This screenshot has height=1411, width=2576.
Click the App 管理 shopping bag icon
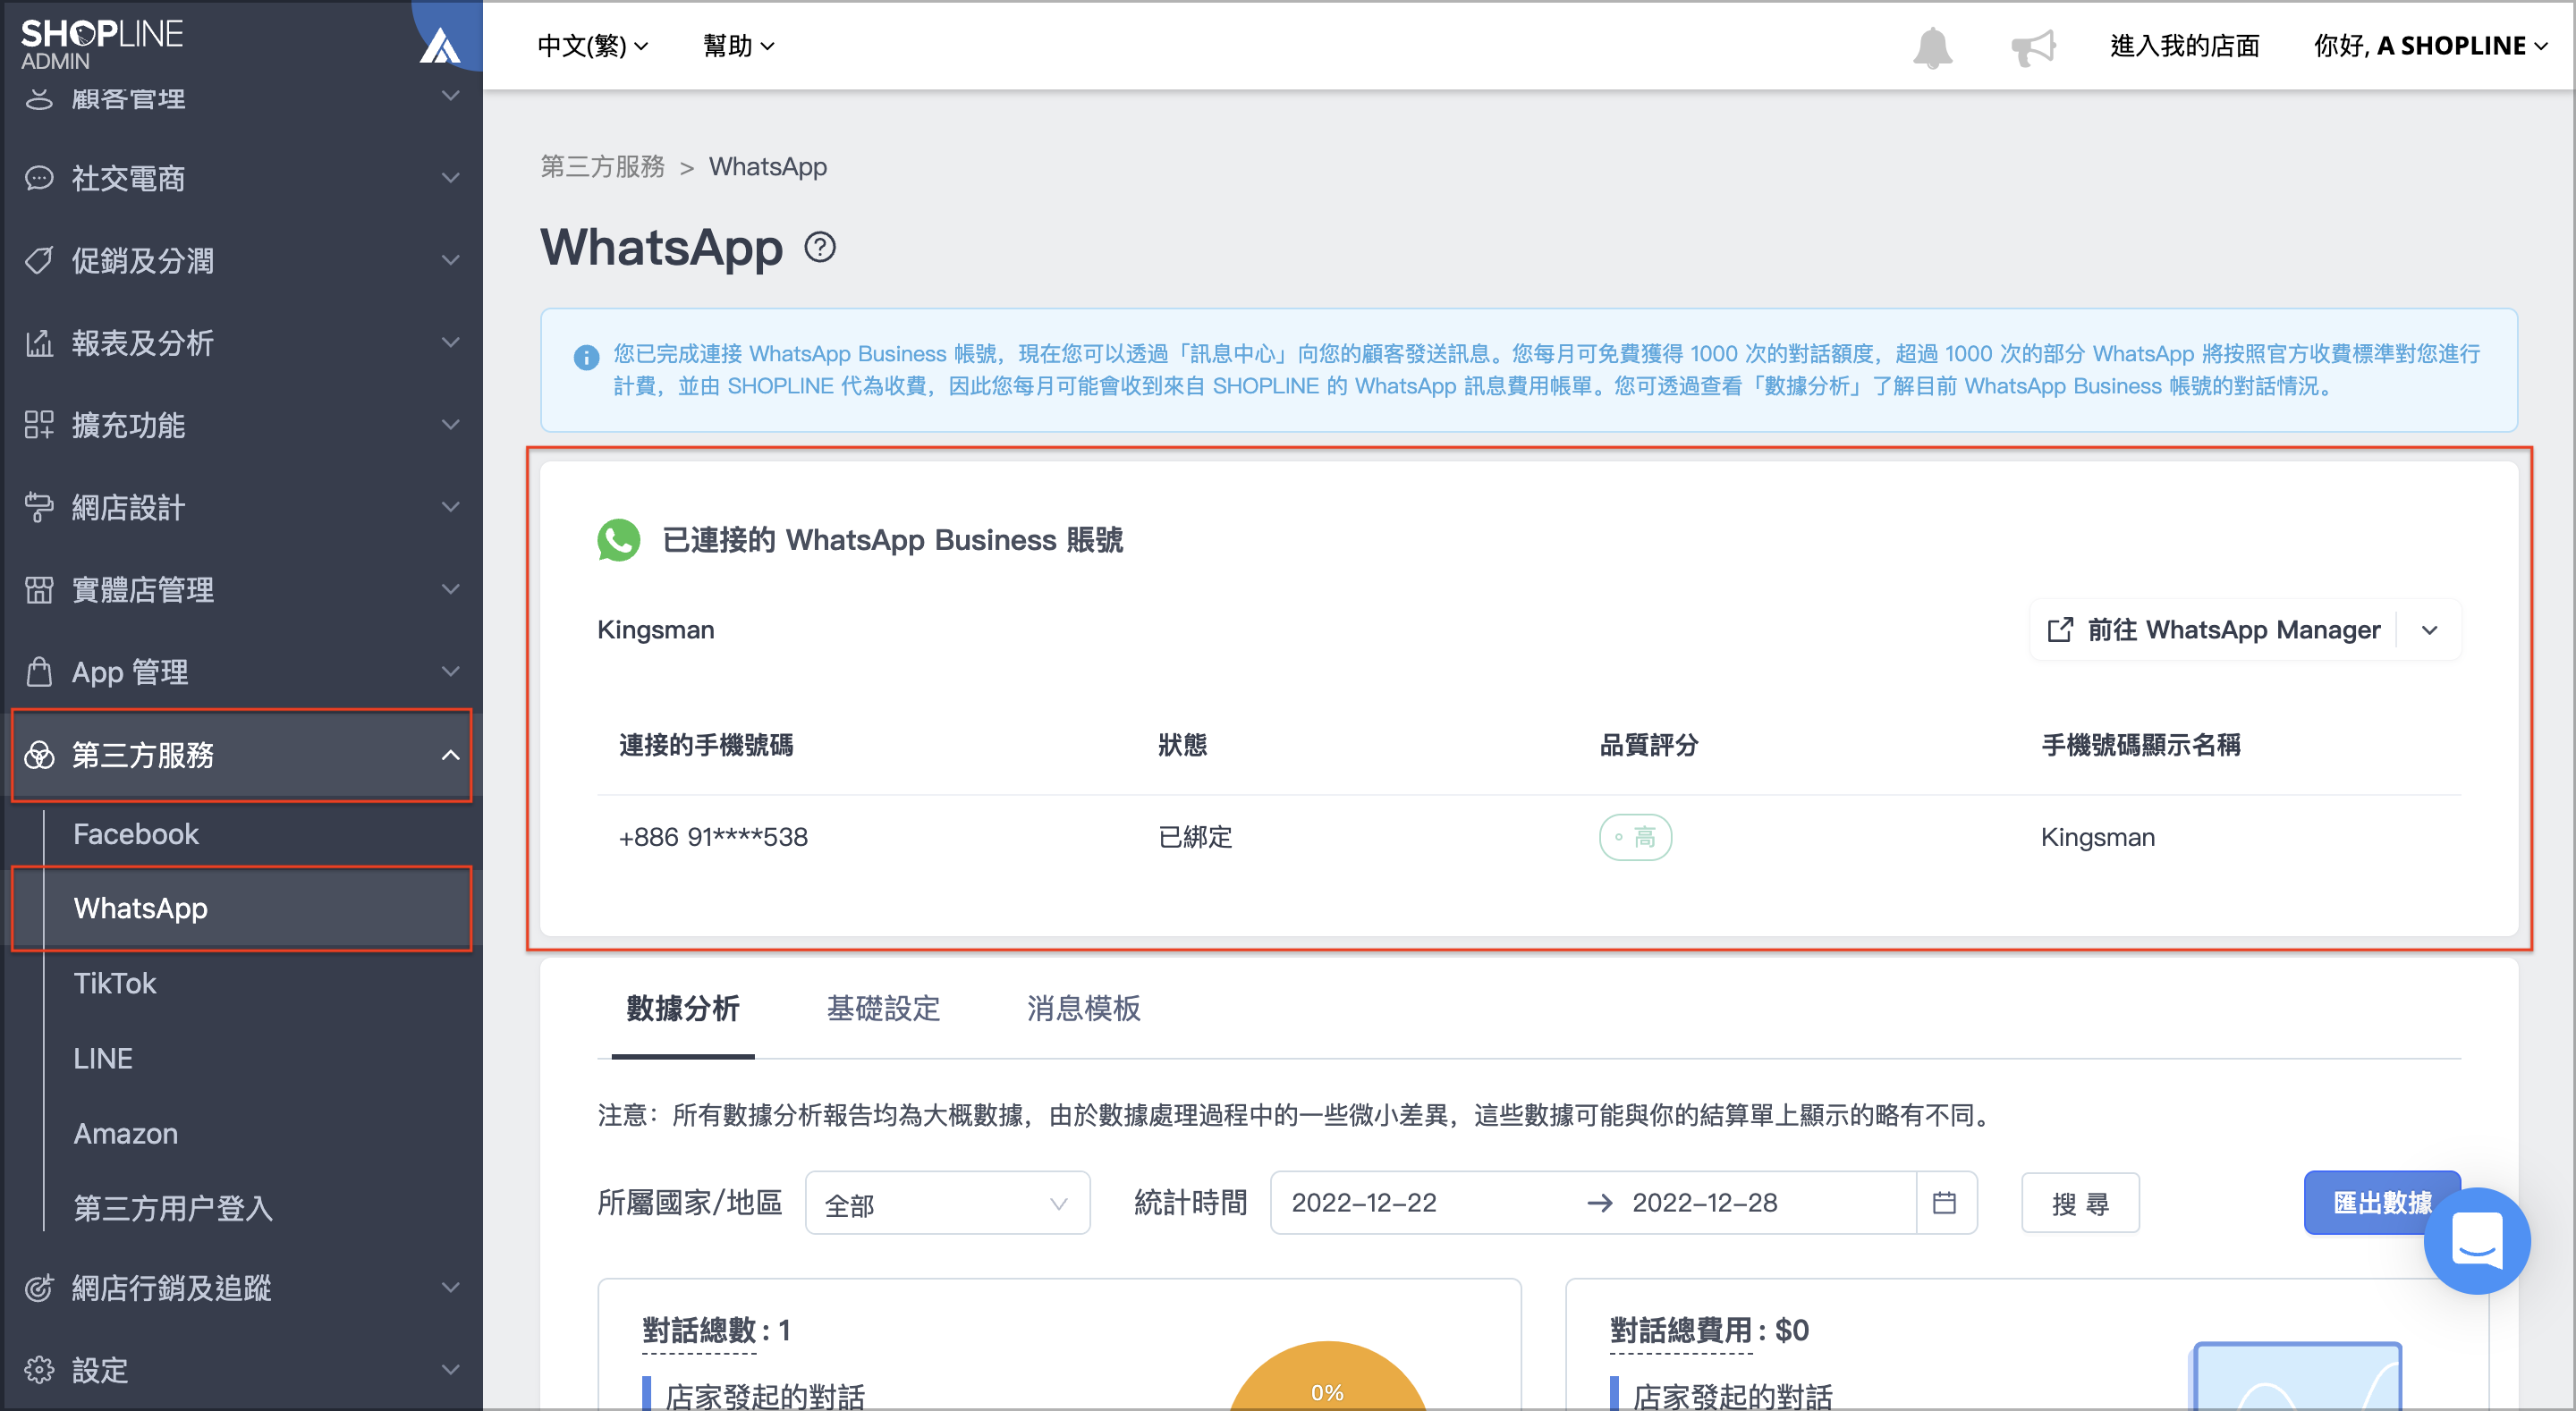pos(39,671)
